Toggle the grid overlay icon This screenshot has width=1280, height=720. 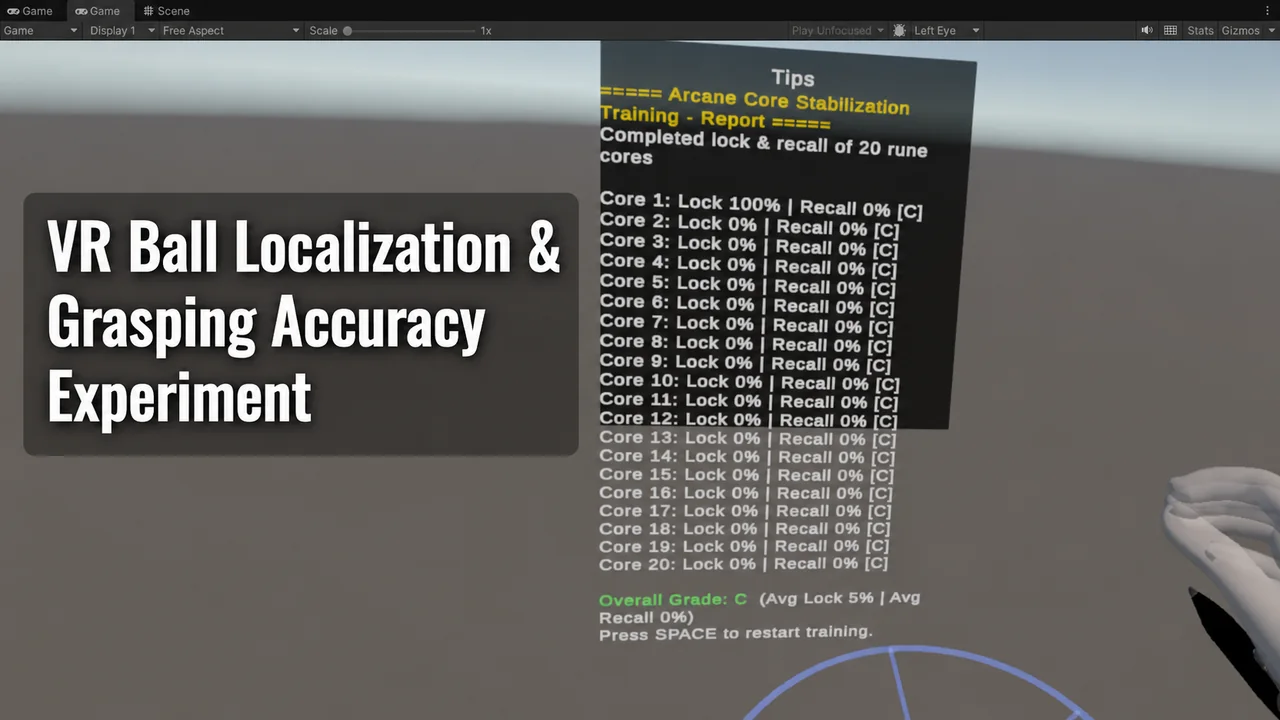(x=1170, y=31)
